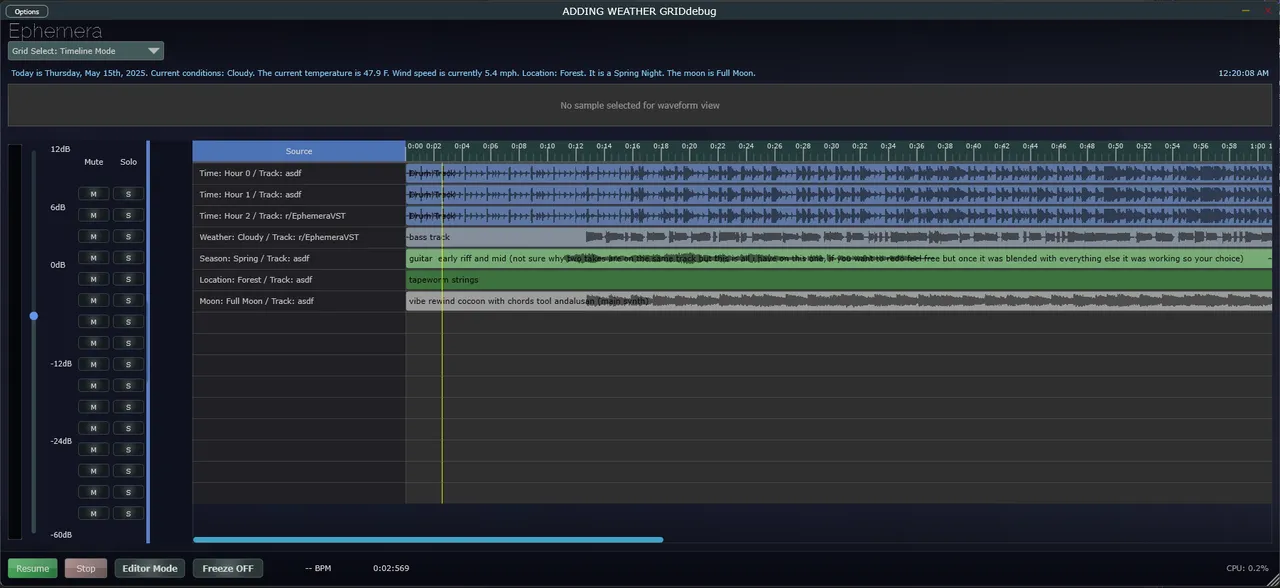This screenshot has height=588, width=1280.
Task: Open the Grid Select: Timeline Mode dropdown
Action: [84, 50]
